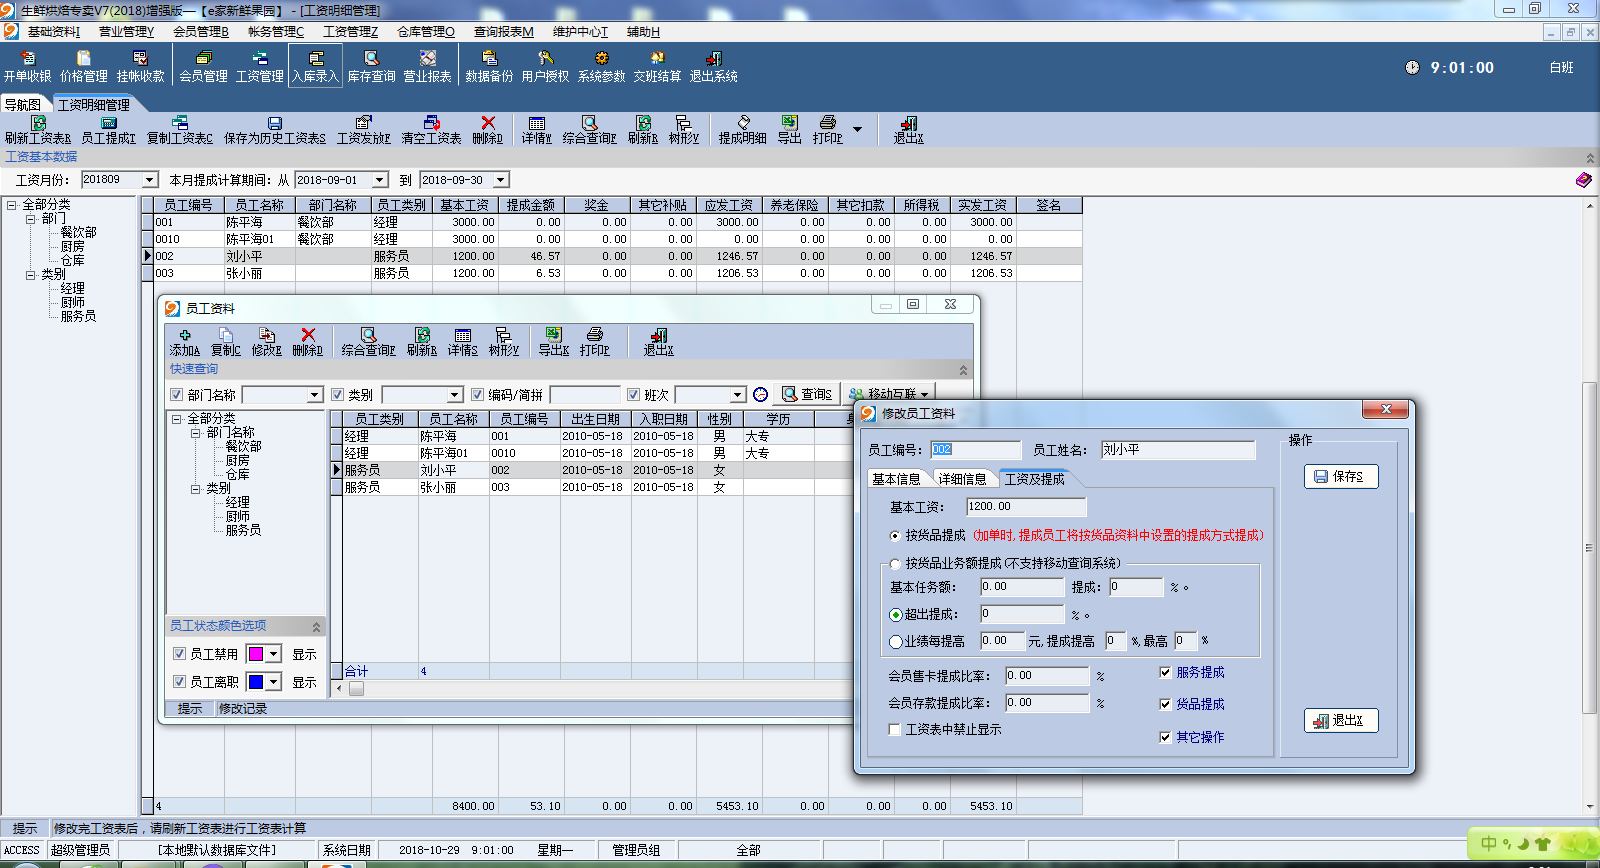This screenshot has height=868, width=1600.
Task: Open 库存查询 inventory query icon
Action: (371, 67)
